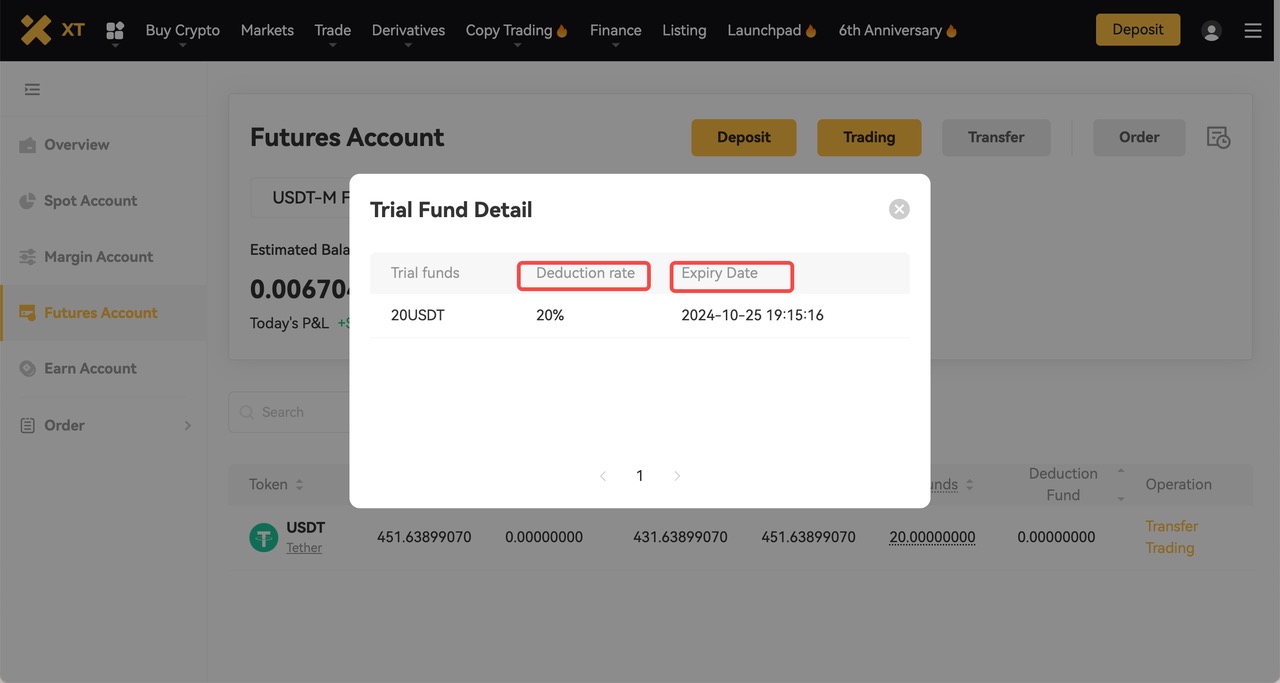The width and height of the screenshot is (1280, 683).
Task: Open Earn Account from the sidebar
Action: (90, 369)
